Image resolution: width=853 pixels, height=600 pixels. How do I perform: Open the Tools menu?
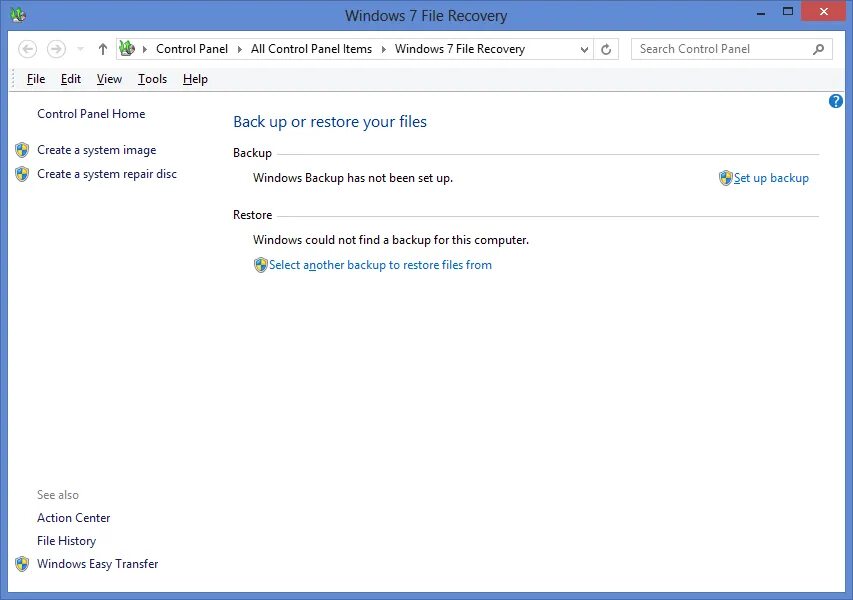click(x=152, y=79)
